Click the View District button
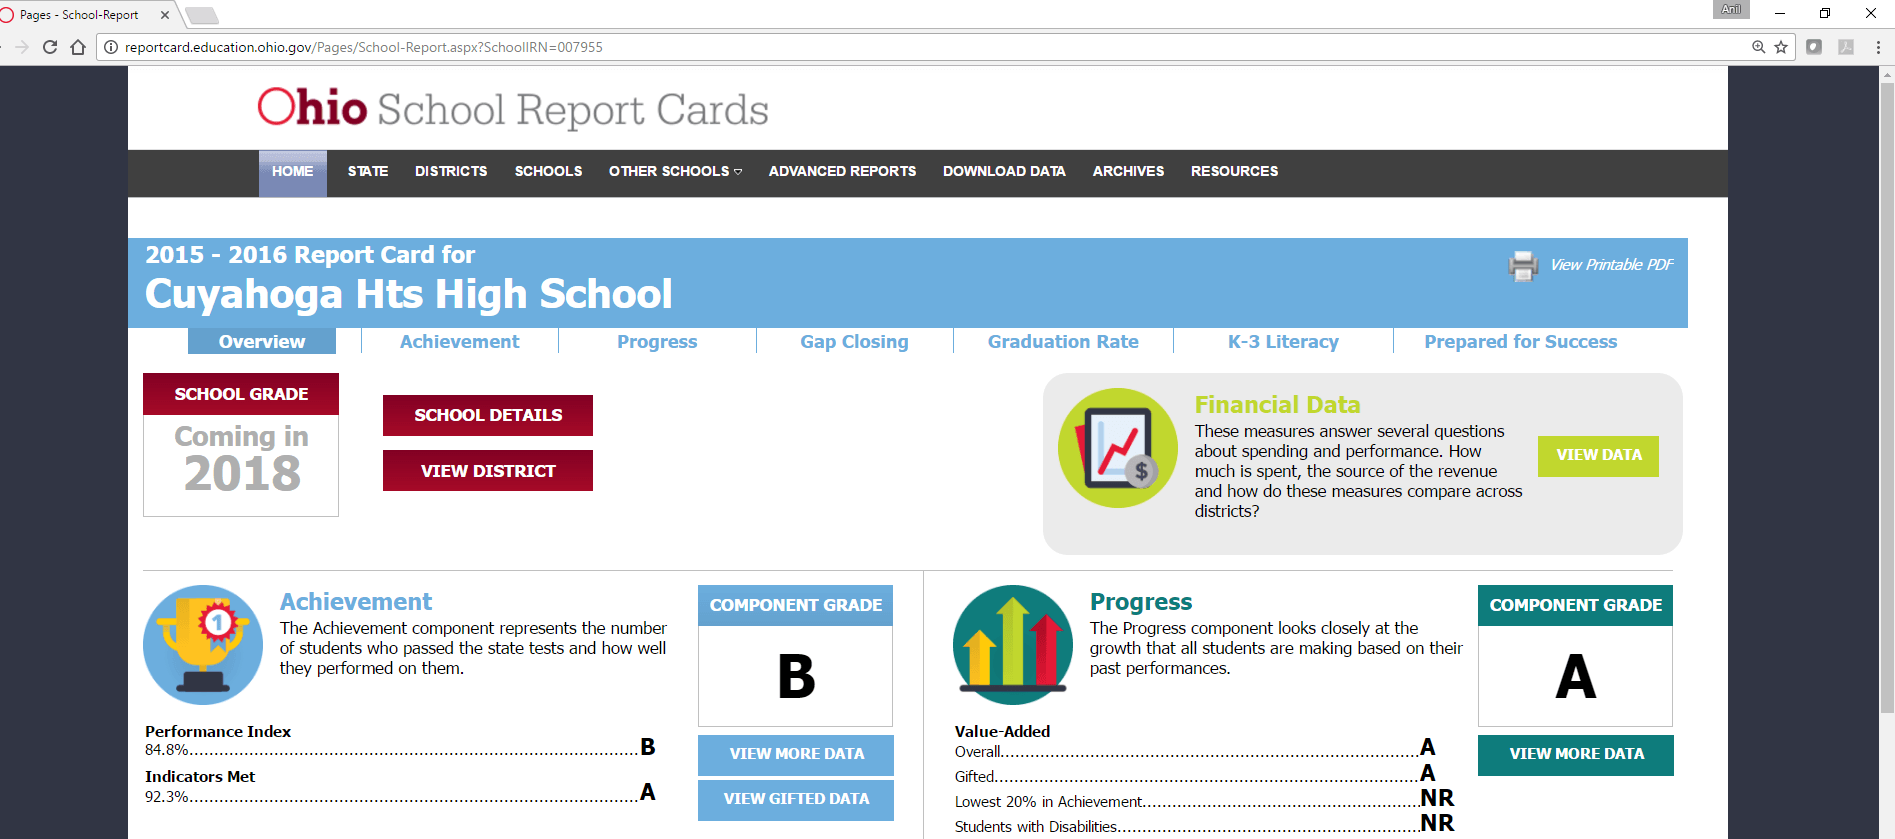This screenshot has width=1895, height=839. [x=488, y=471]
